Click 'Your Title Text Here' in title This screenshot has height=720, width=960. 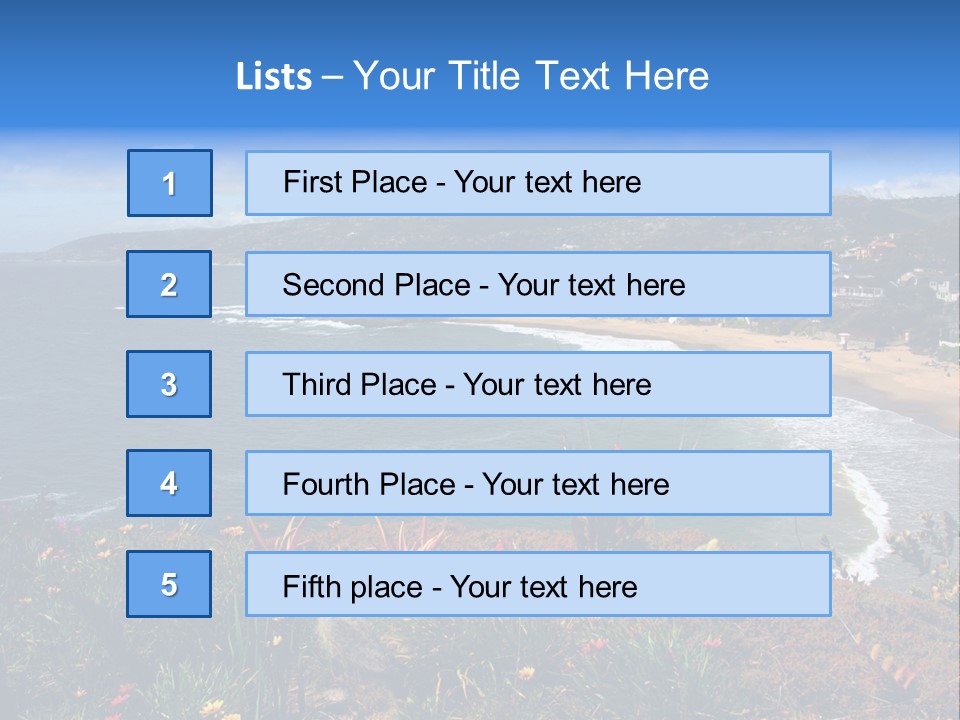point(531,77)
